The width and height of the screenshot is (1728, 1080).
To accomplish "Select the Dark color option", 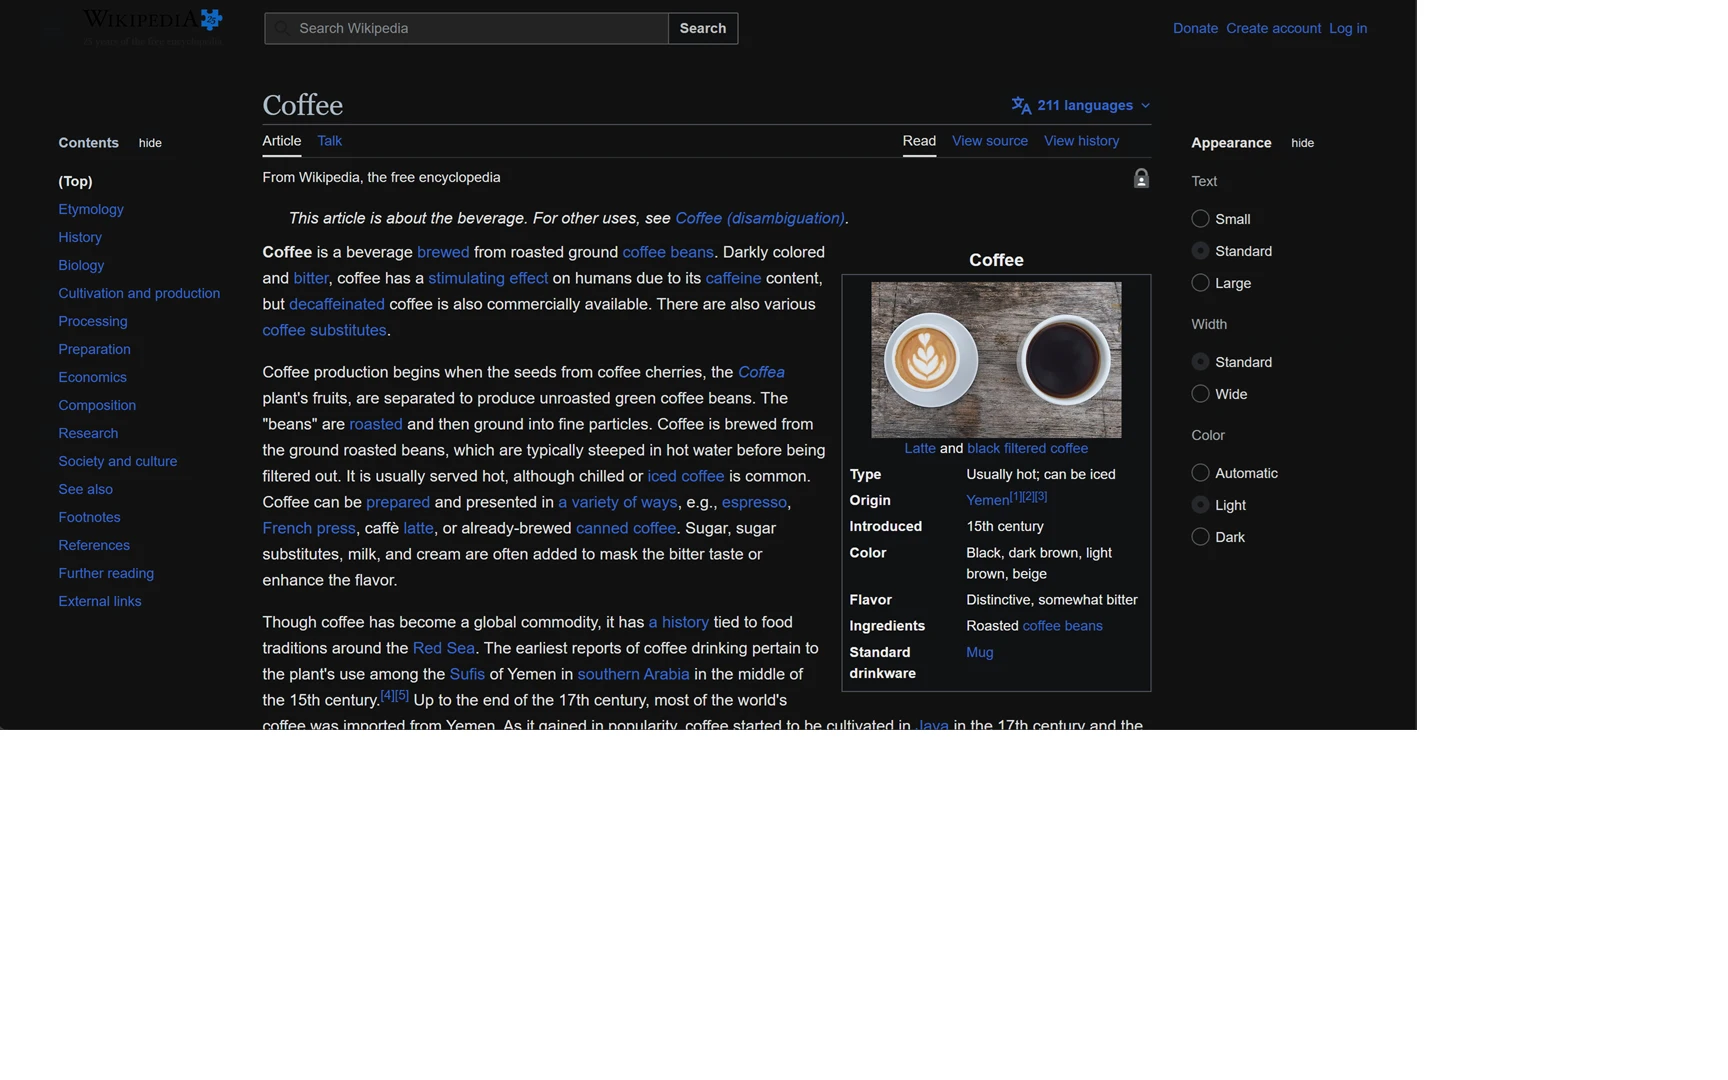I will (1200, 537).
